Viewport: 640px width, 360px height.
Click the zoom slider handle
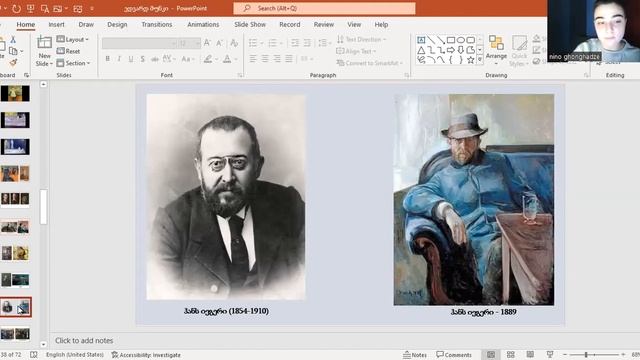pos(586,355)
